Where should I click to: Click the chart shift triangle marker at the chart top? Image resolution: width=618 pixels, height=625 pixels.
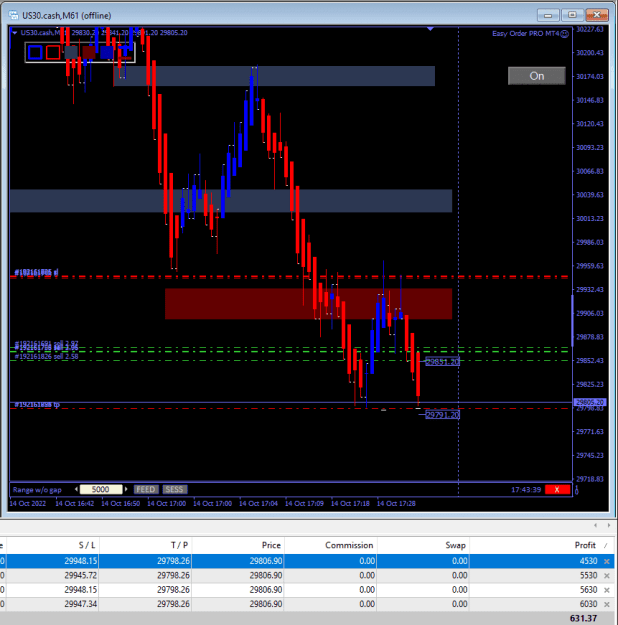(430, 29)
